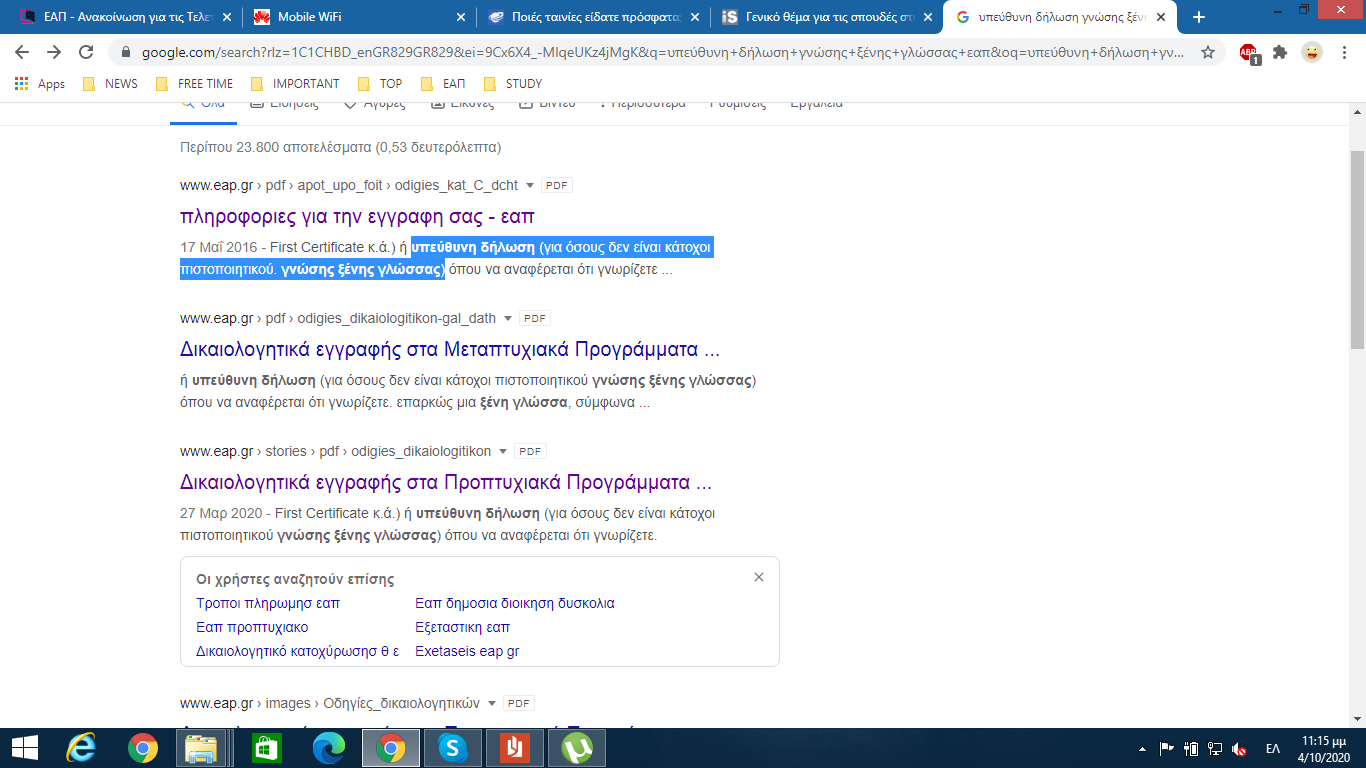Open the Adblock Plus extension icon
Image resolution: width=1366 pixels, height=768 pixels.
(x=1249, y=53)
